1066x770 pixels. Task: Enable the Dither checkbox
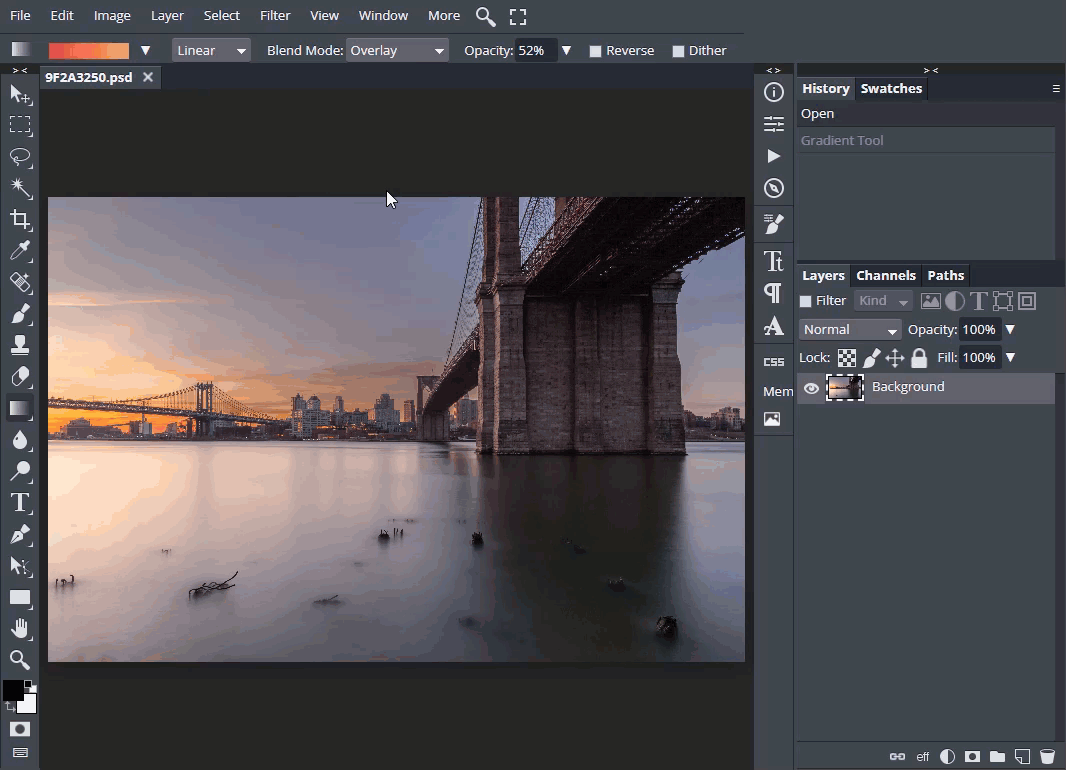679,51
